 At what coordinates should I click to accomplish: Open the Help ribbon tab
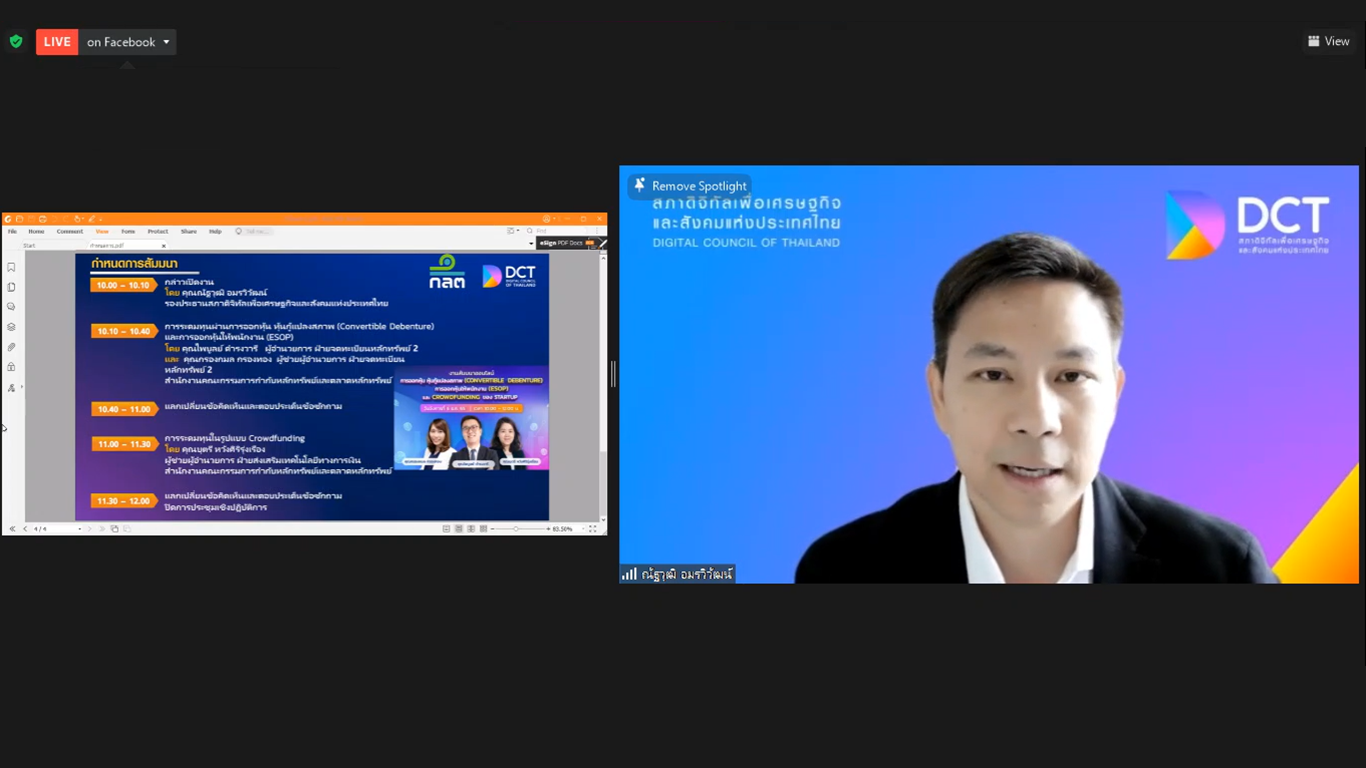pos(215,231)
